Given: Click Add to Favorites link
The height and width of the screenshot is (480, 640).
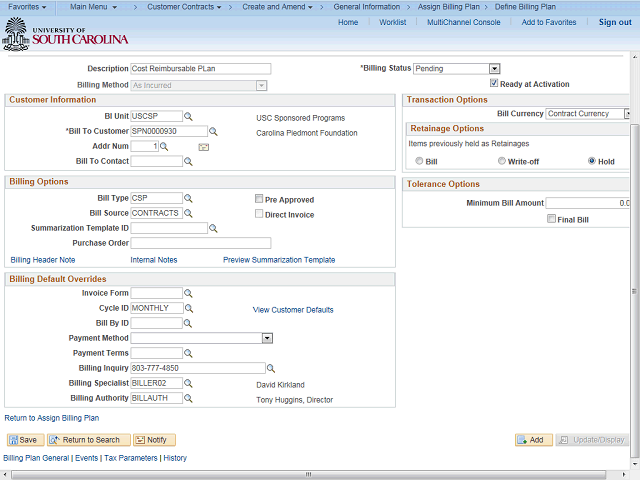Looking at the screenshot, I should pyautogui.click(x=549, y=22).
